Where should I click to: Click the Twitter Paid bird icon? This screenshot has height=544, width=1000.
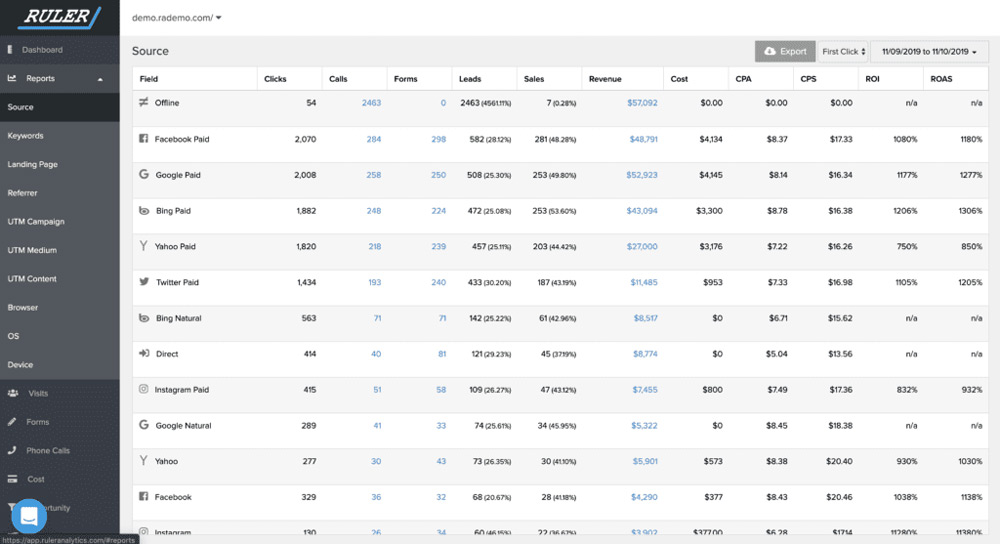point(143,282)
